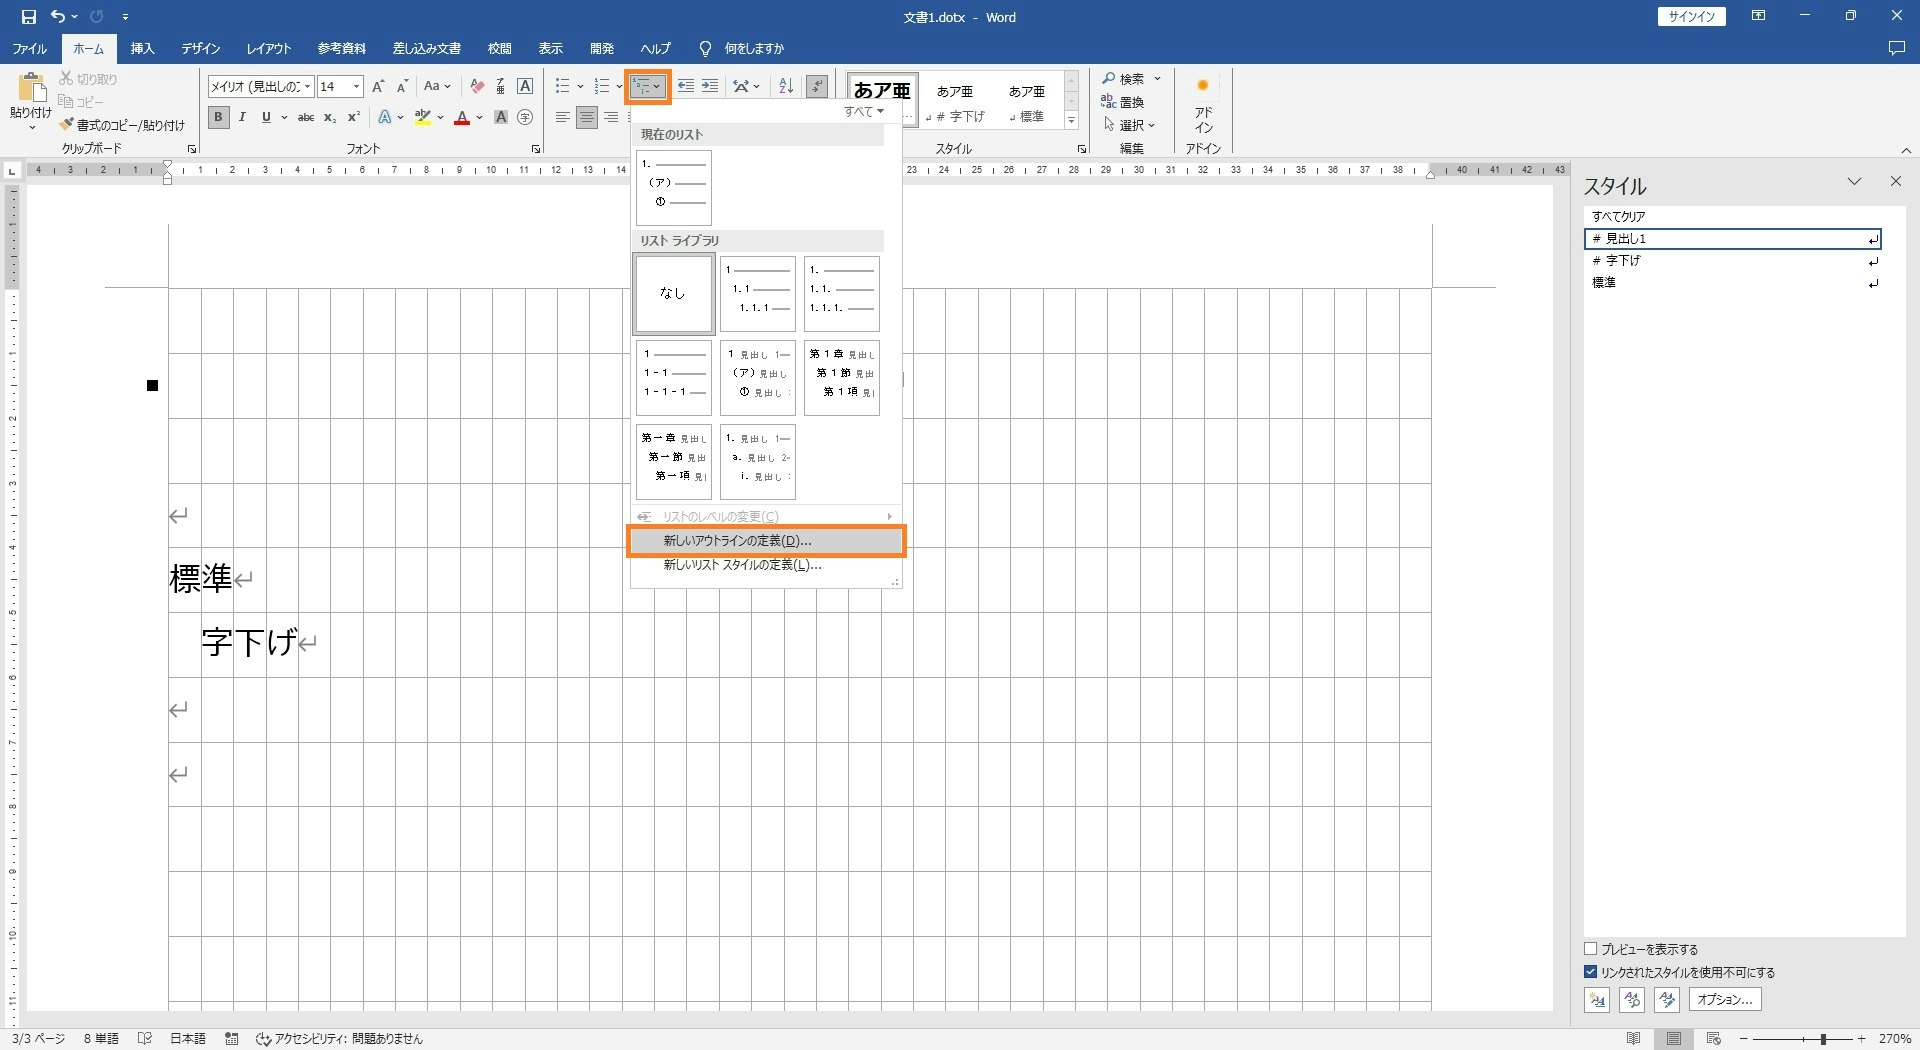Open the font size dropdown

coord(356,87)
